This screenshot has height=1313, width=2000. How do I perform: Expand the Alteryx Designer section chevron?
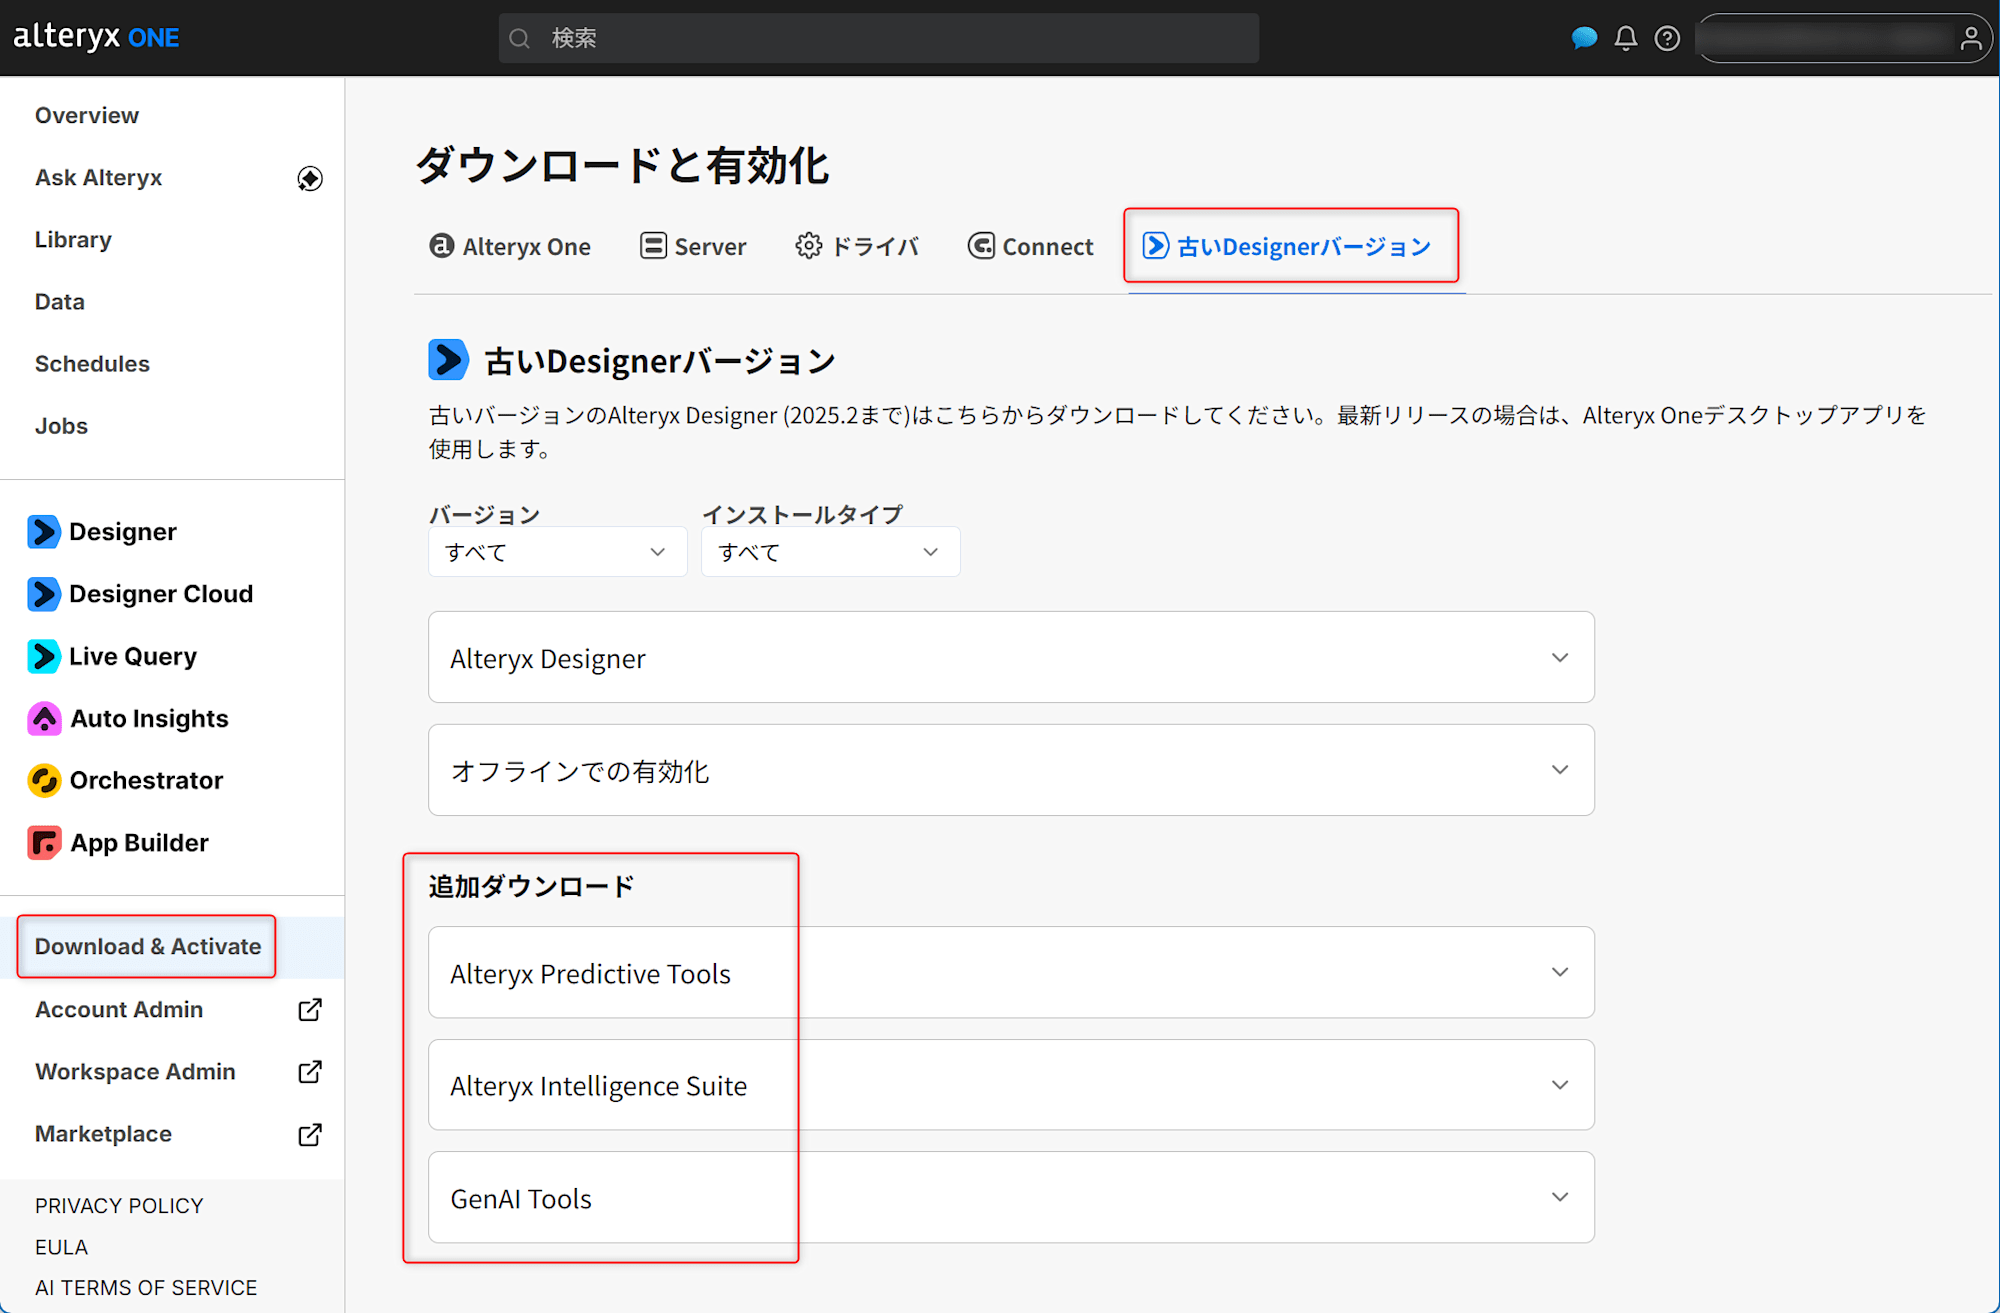tap(1560, 657)
